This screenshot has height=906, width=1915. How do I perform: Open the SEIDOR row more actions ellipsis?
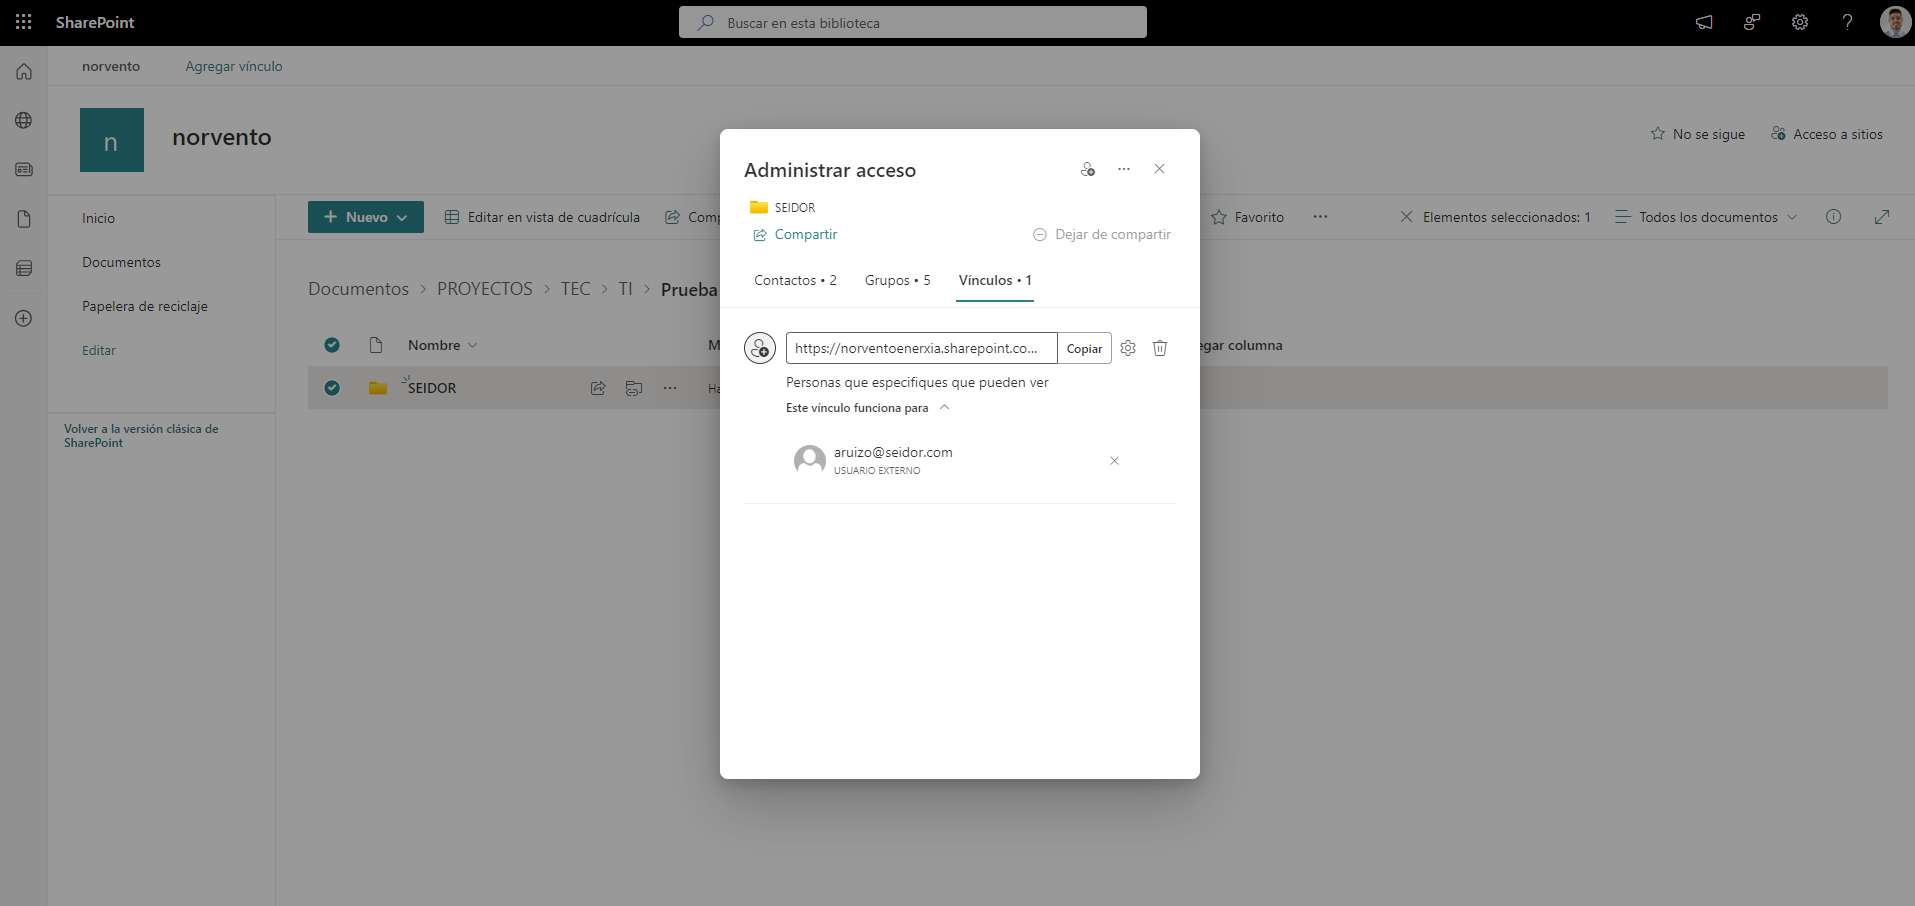(x=670, y=388)
